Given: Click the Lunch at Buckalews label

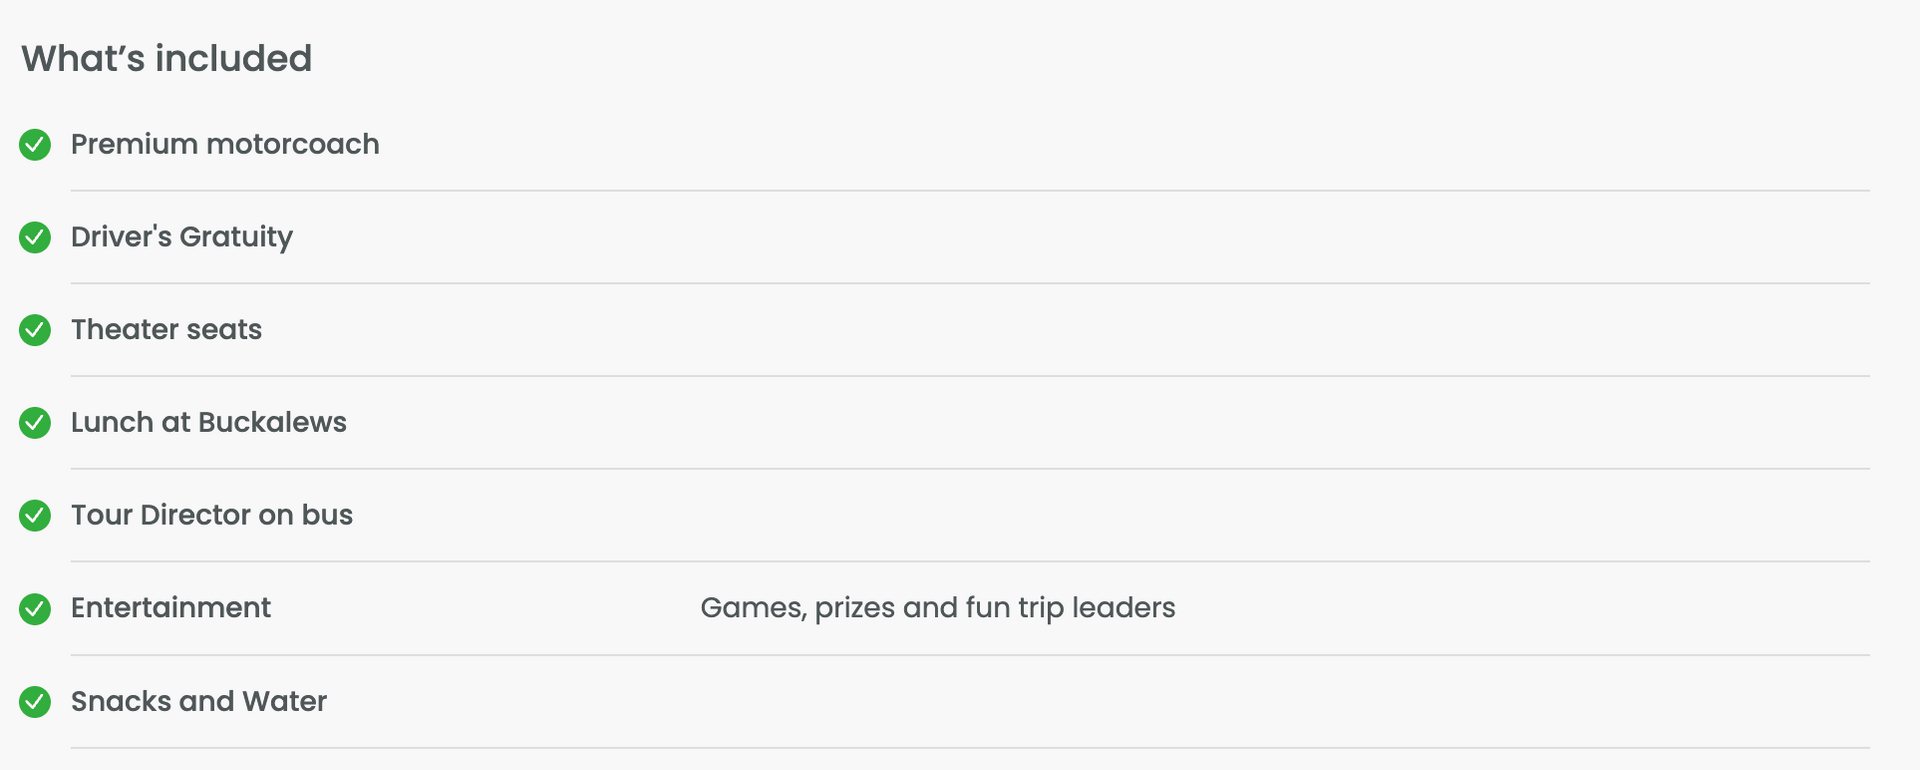Looking at the screenshot, I should pyautogui.click(x=209, y=422).
